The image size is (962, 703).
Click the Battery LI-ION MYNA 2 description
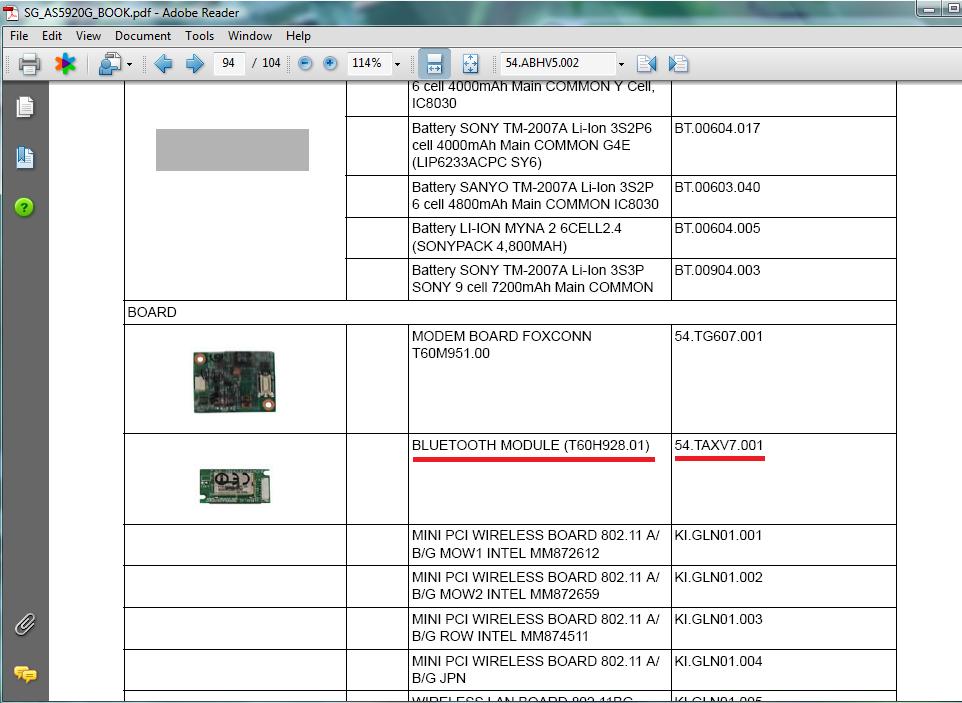point(517,237)
